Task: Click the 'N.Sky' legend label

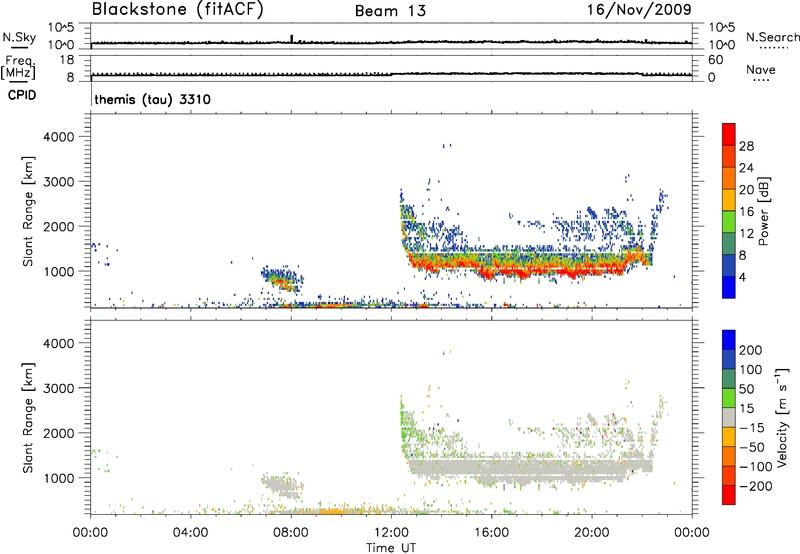Action: [19, 37]
